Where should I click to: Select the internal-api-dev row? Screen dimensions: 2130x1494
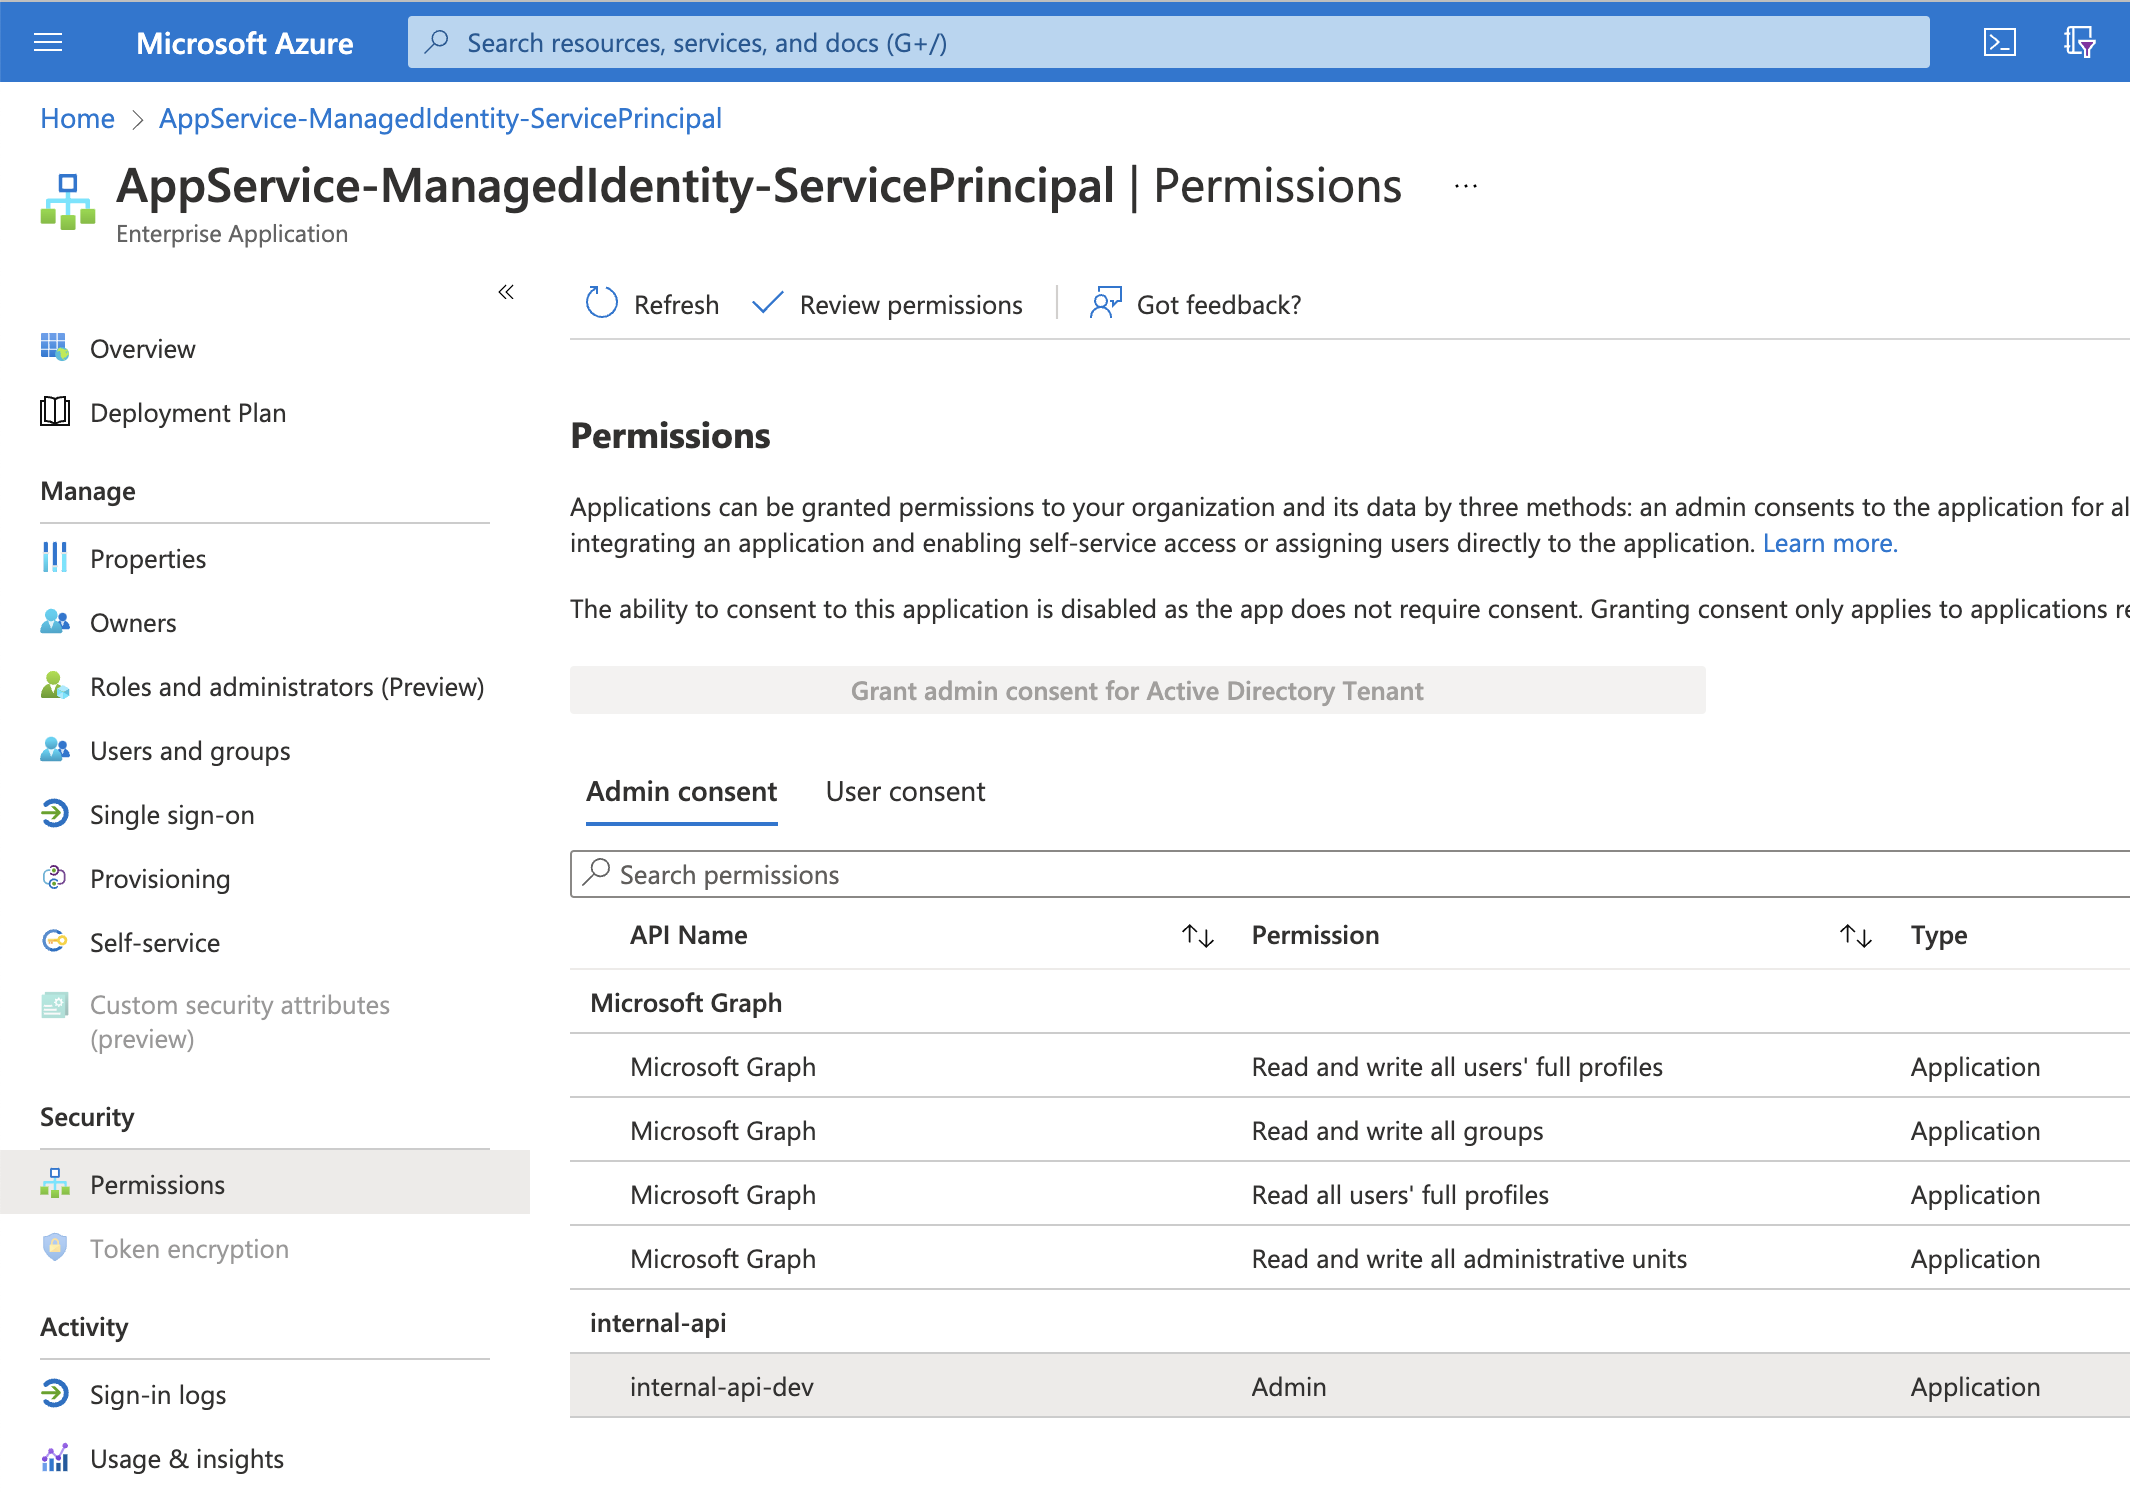click(x=1350, y=1386)
